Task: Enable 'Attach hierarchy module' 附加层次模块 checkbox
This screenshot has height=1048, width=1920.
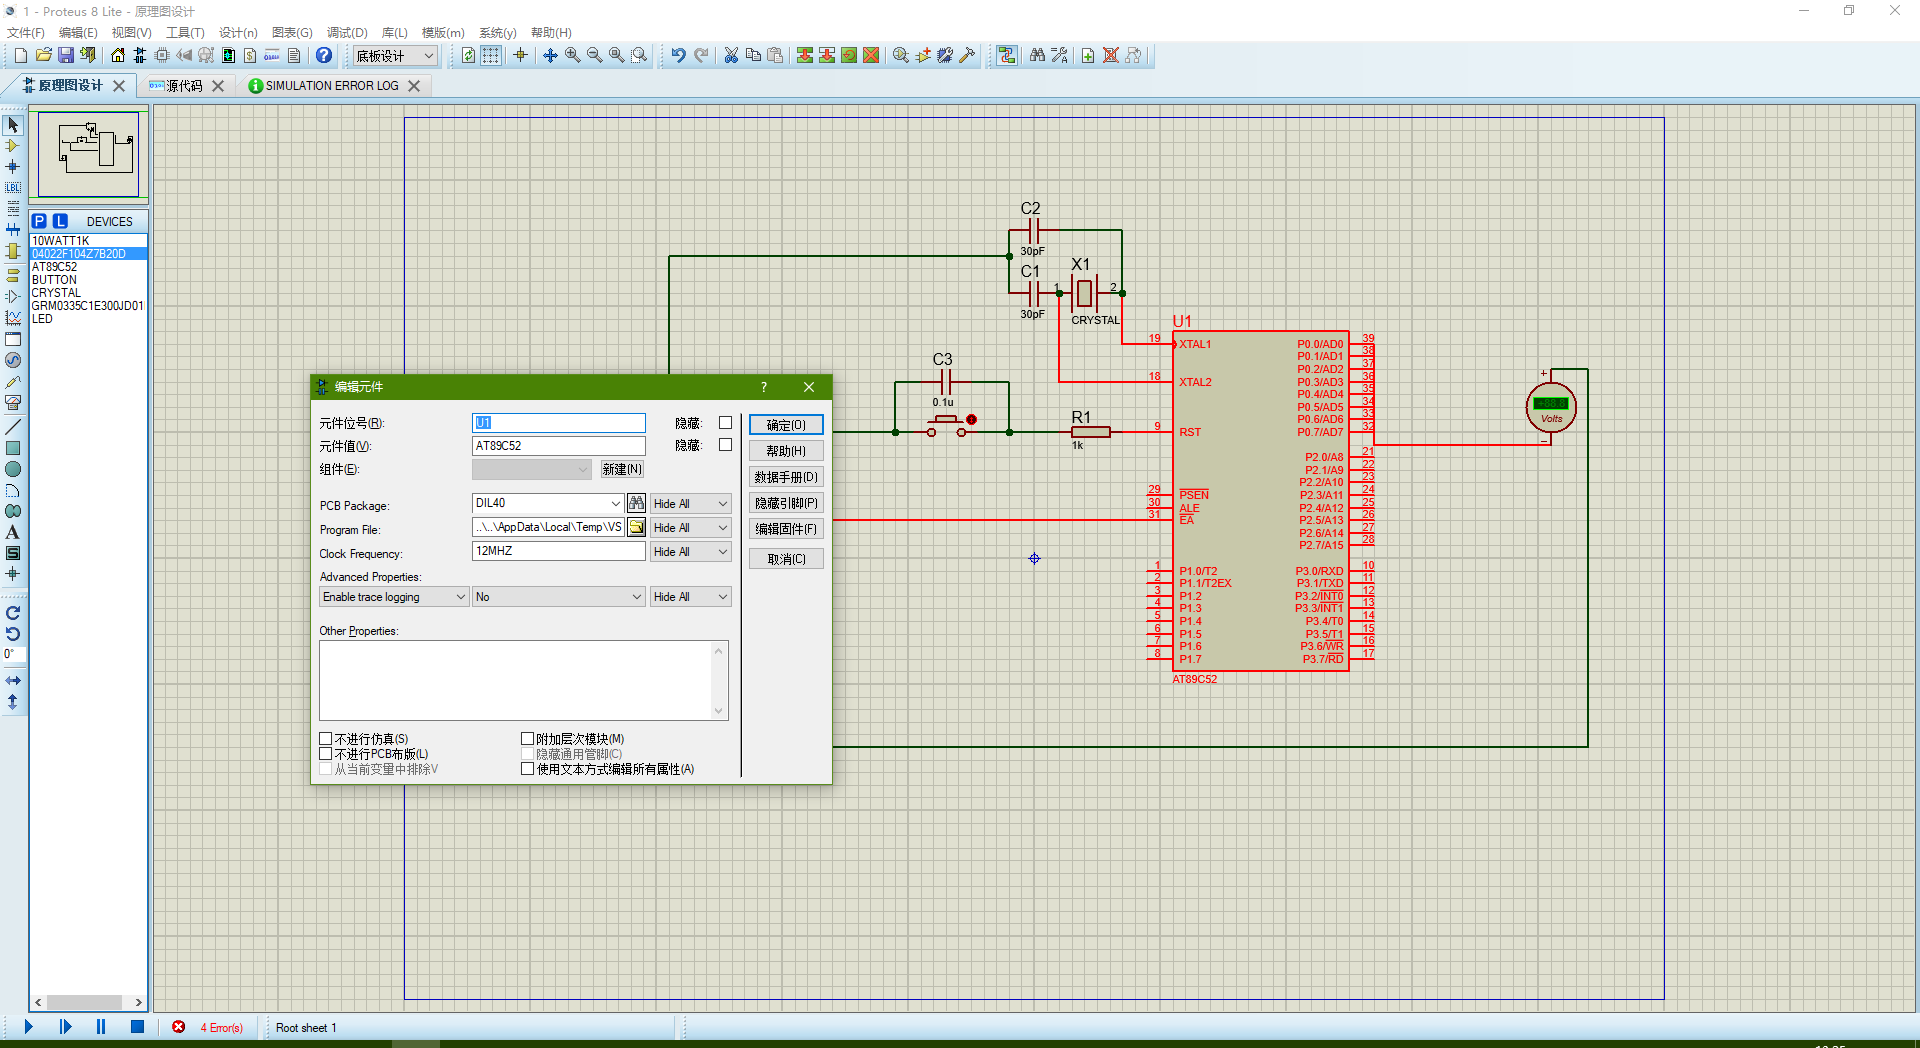Action: [x=527, y=739]
